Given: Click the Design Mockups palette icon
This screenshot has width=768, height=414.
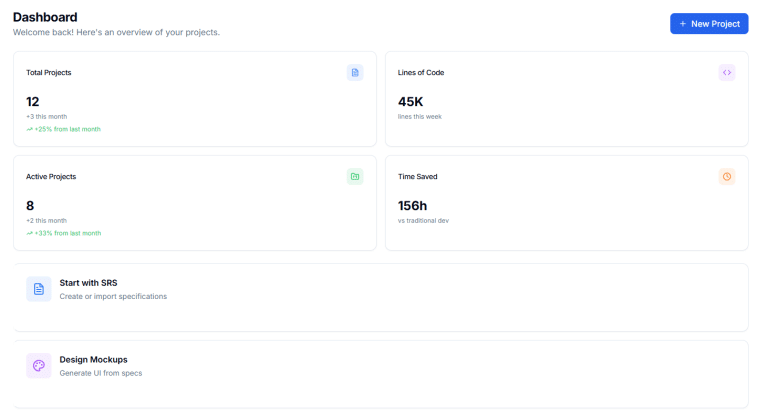Looking at the screenshot, I should tap(39, 366).
